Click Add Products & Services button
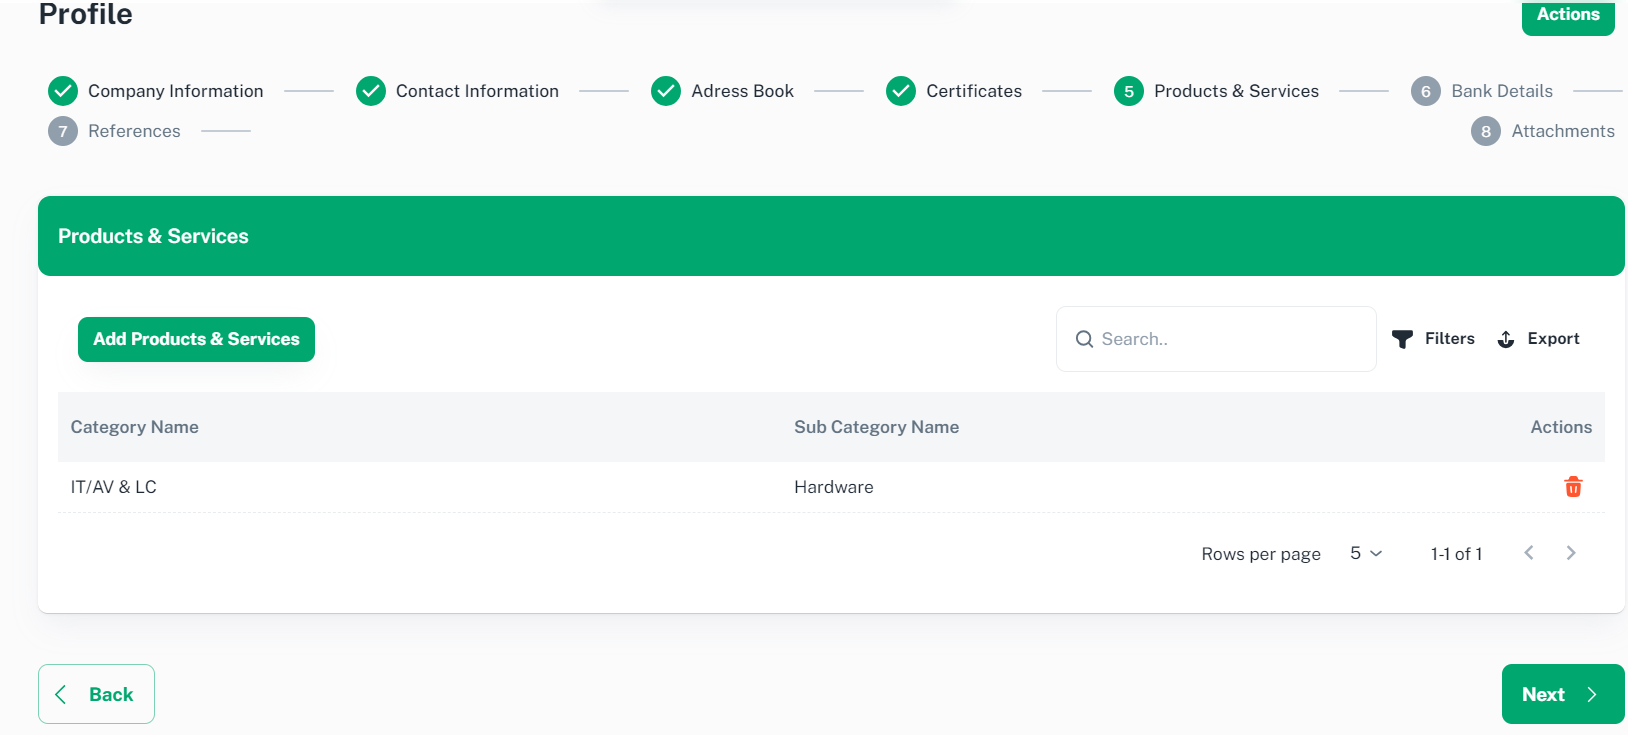This screenshot has width=1628, height=735. click(196, 339)
